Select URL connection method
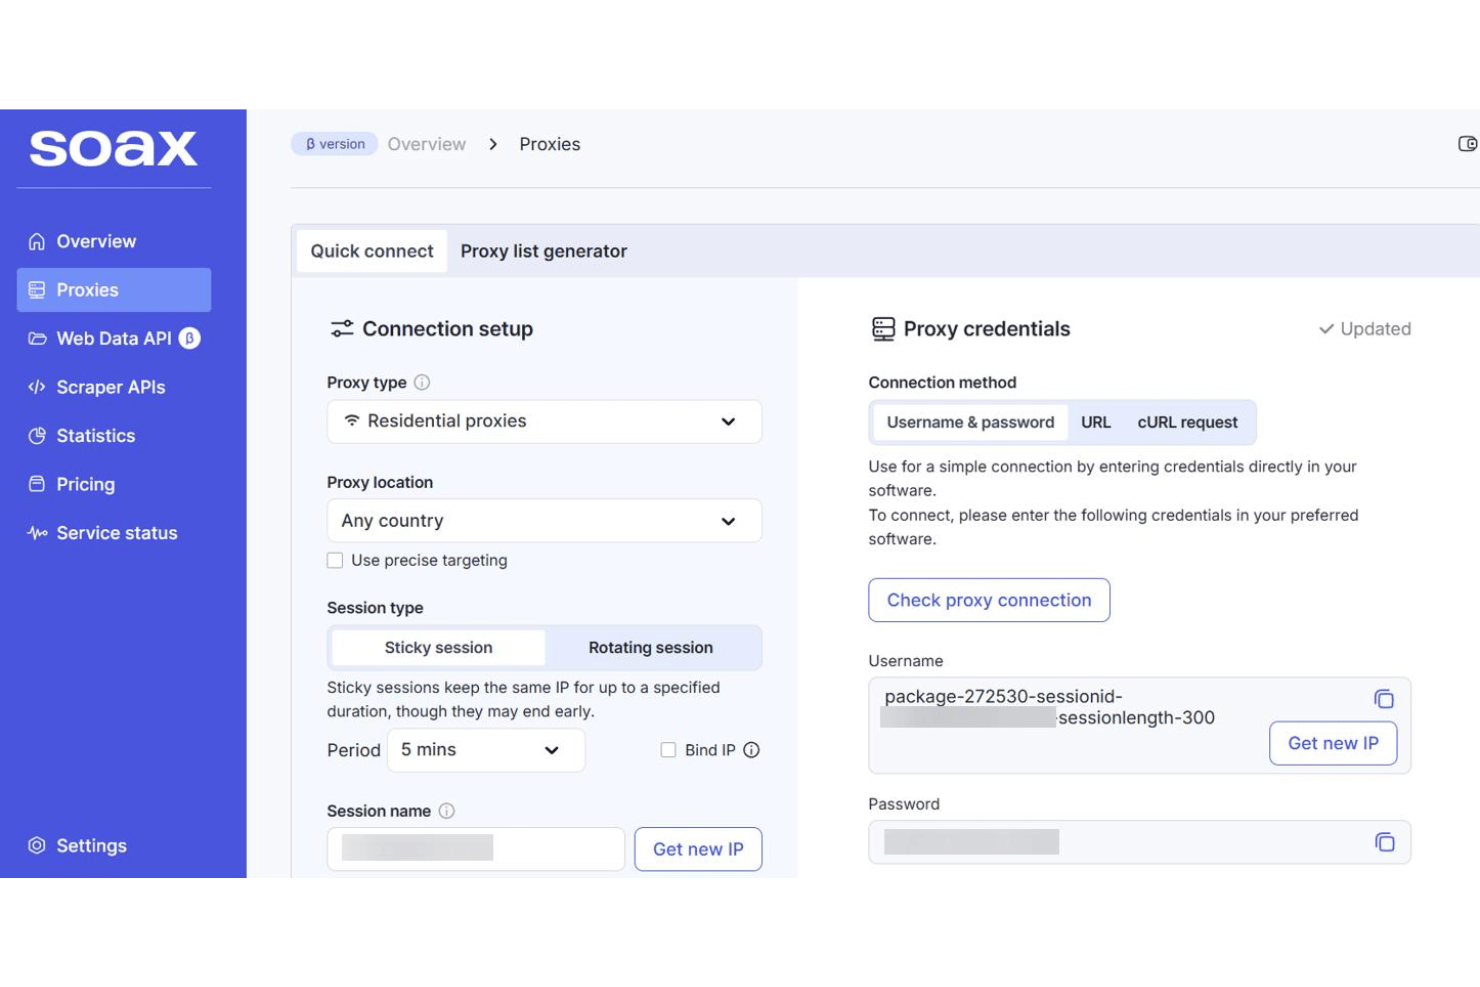The image size is (1480, 987). pyautogui.click(x=1096, y=422)
